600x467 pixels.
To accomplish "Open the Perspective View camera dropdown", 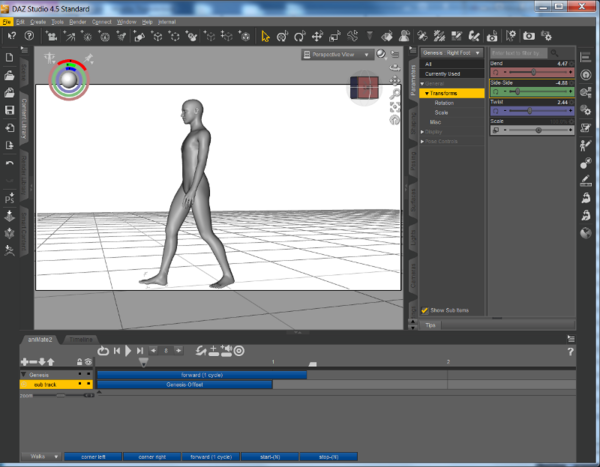I will (338, 56).
